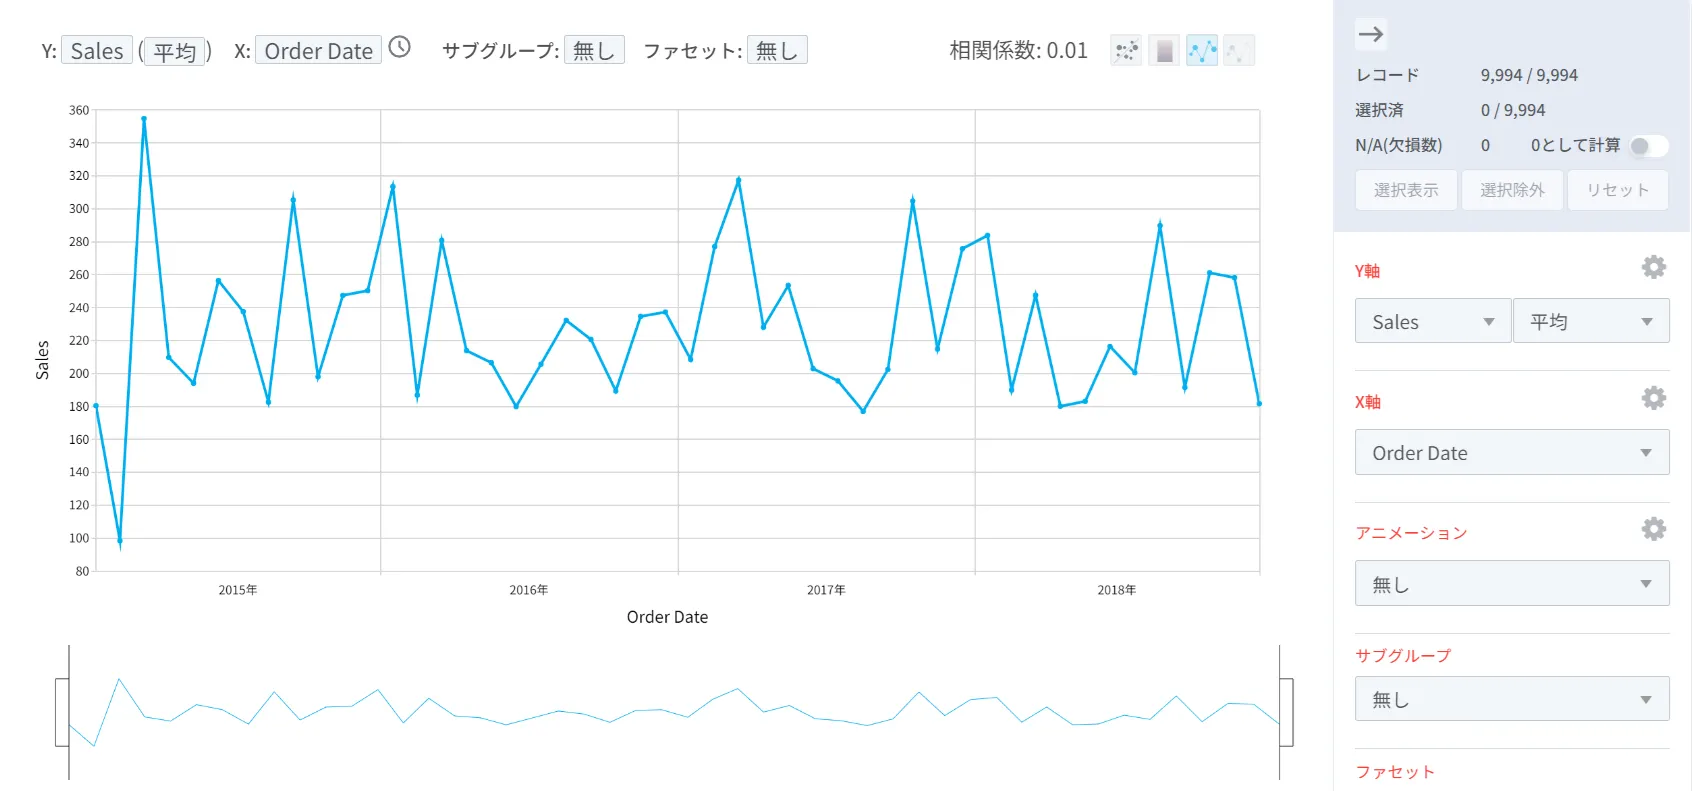
Task: Click the 80 y-axis tick label
Action: click(82, 571)
